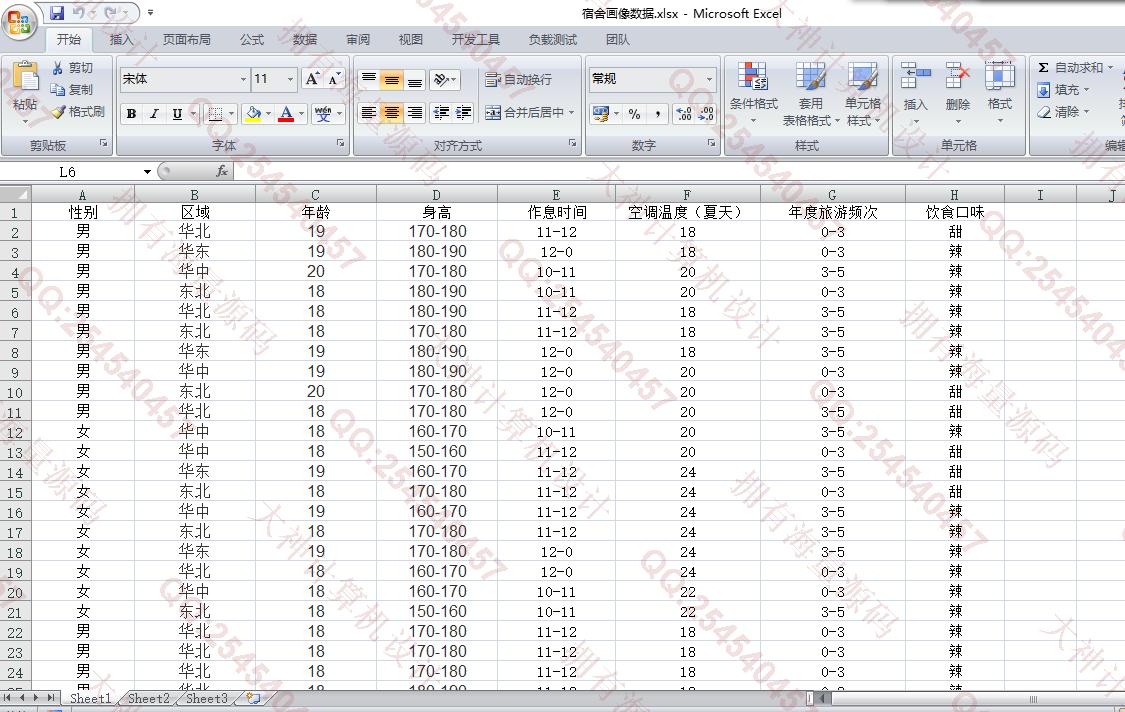Open format as table (套用表格格式)
Viewport: 1125px width, 712px height.
[x=811, y=93]
